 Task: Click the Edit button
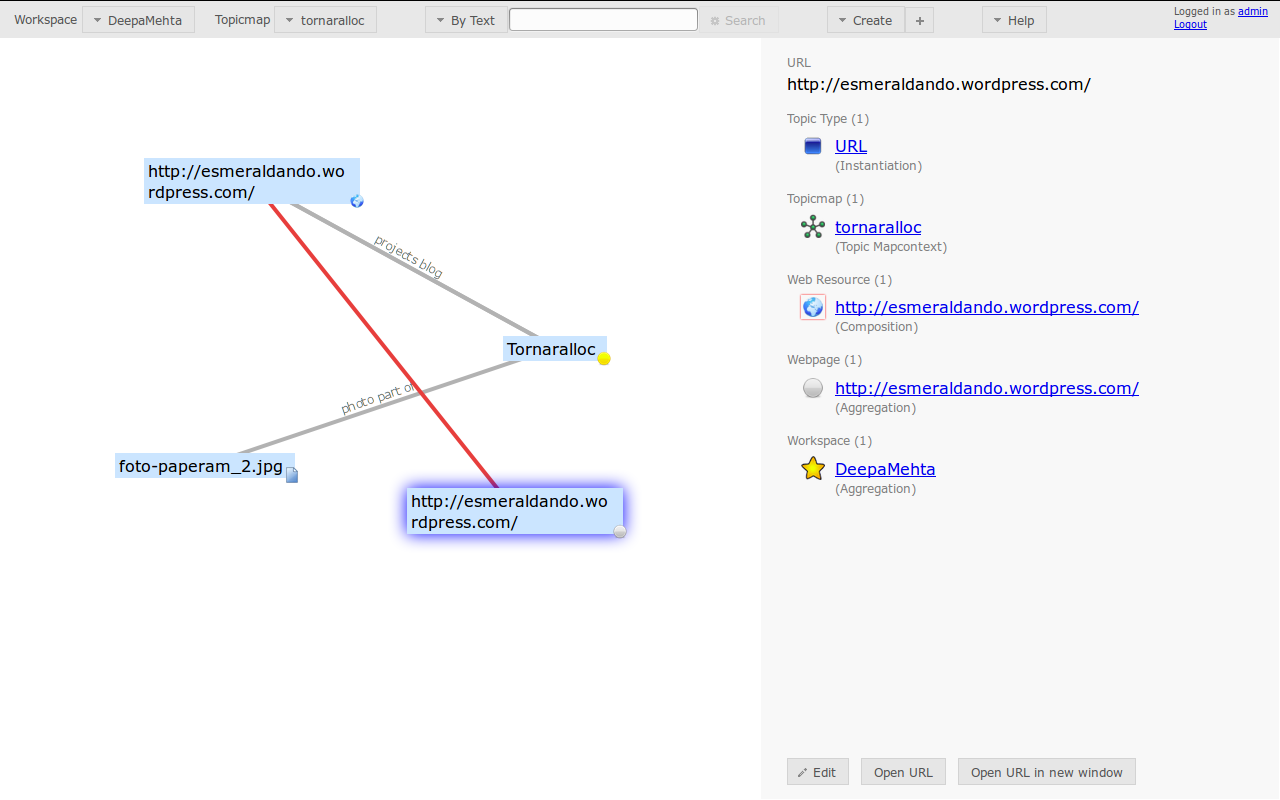818,772
